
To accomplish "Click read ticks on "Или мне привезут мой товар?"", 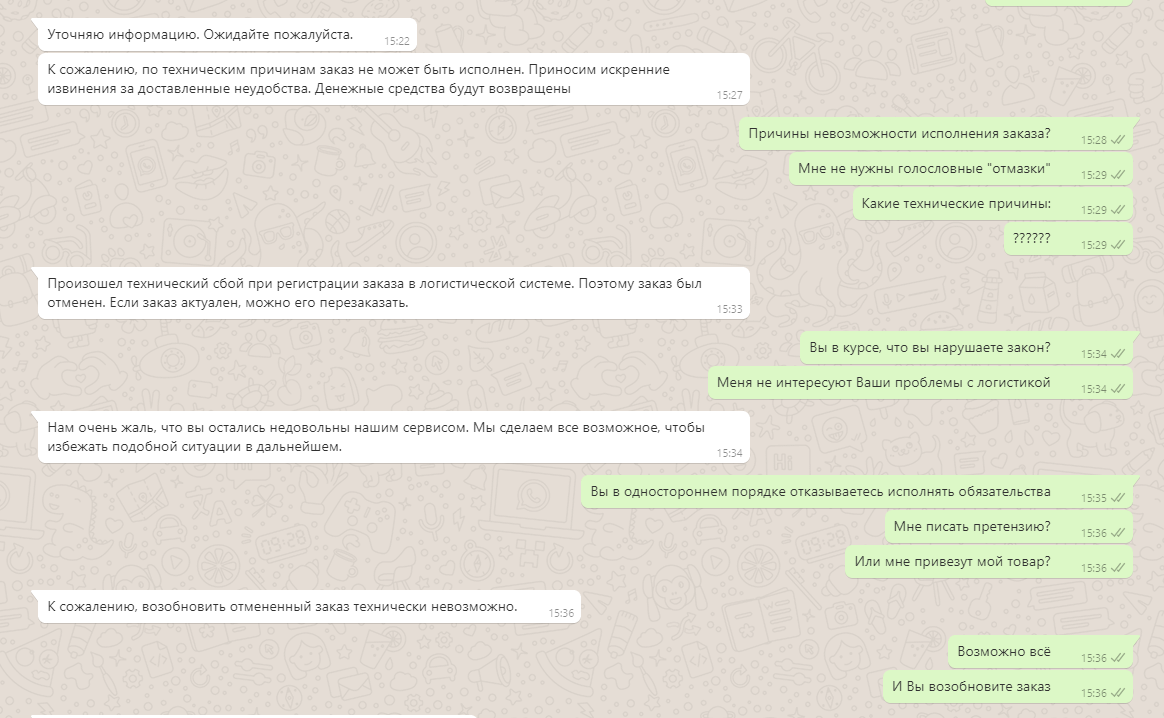I will click(1118, 568).
